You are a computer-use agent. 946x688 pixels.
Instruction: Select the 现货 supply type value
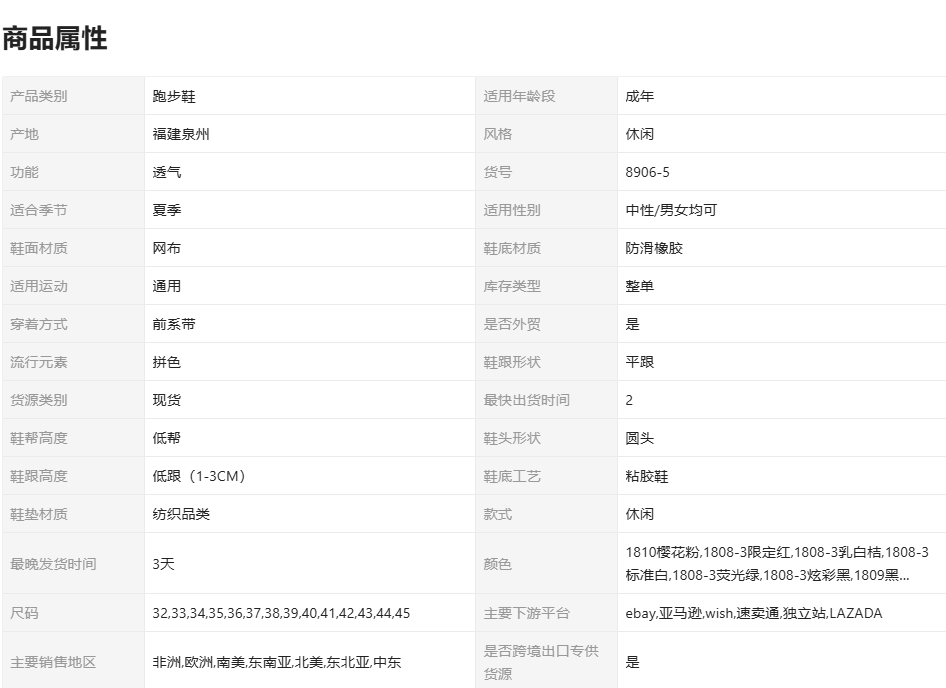tap(167, 400)
